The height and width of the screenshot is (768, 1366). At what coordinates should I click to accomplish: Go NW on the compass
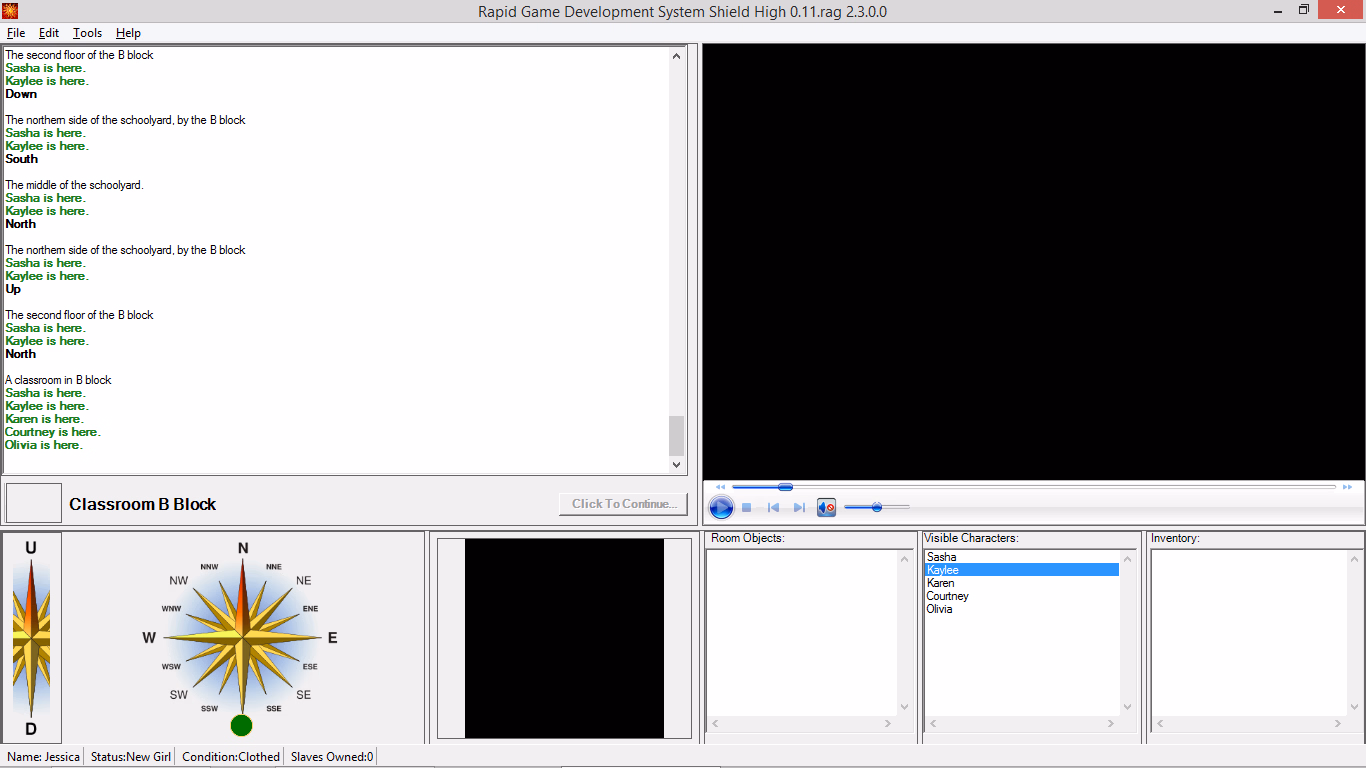click(x=179, y=581)
